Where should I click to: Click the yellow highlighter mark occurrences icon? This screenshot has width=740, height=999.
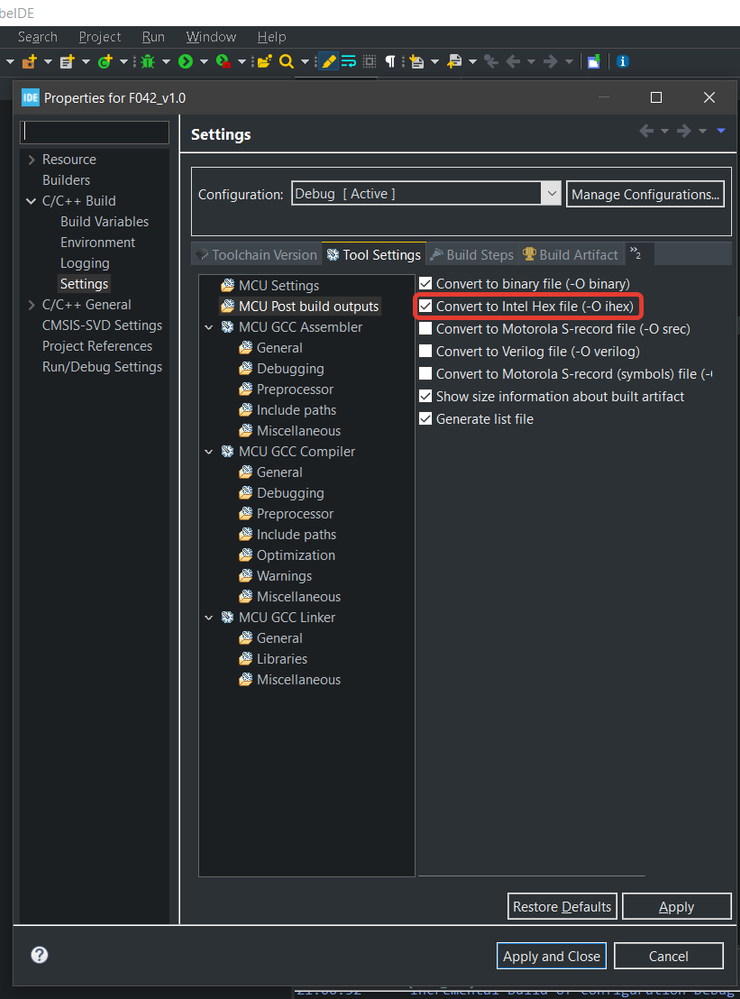tap(328, 61)
